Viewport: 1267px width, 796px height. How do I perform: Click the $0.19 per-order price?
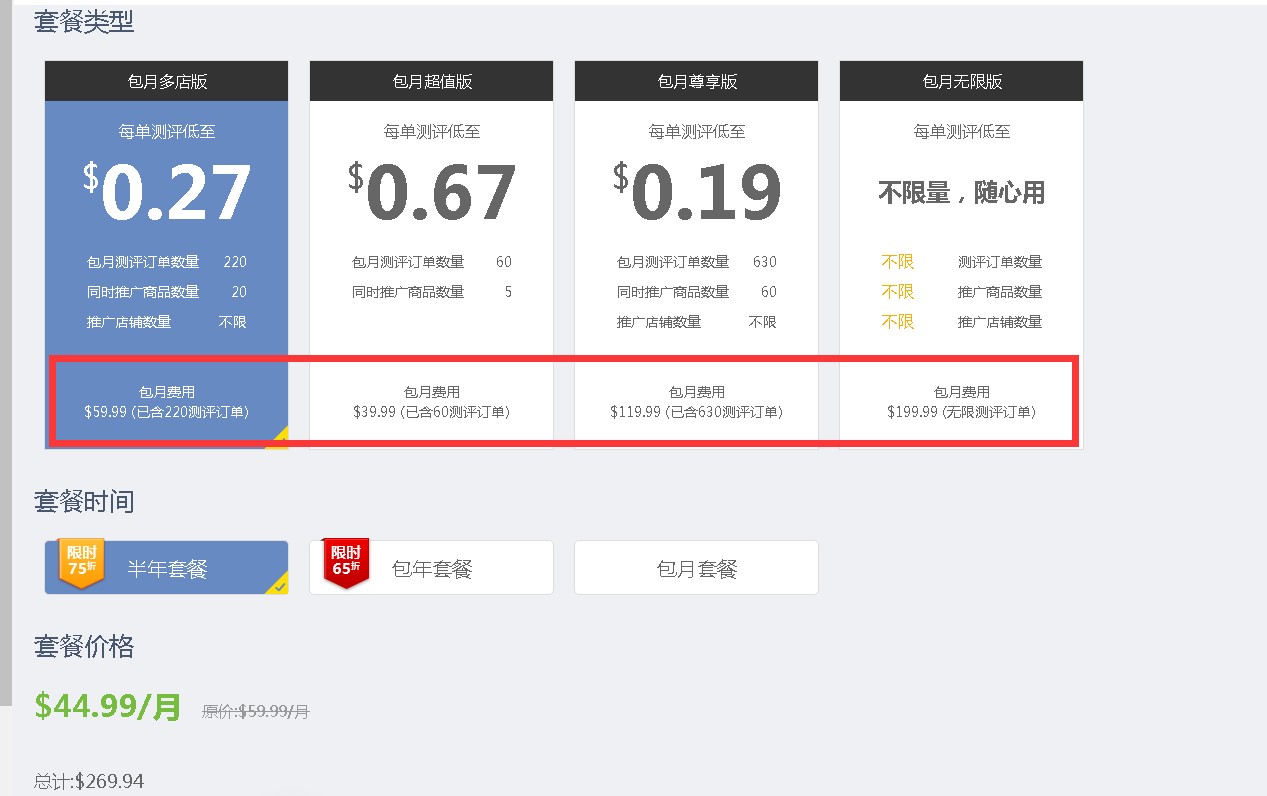pyautogui.click(x=696, y=193)
